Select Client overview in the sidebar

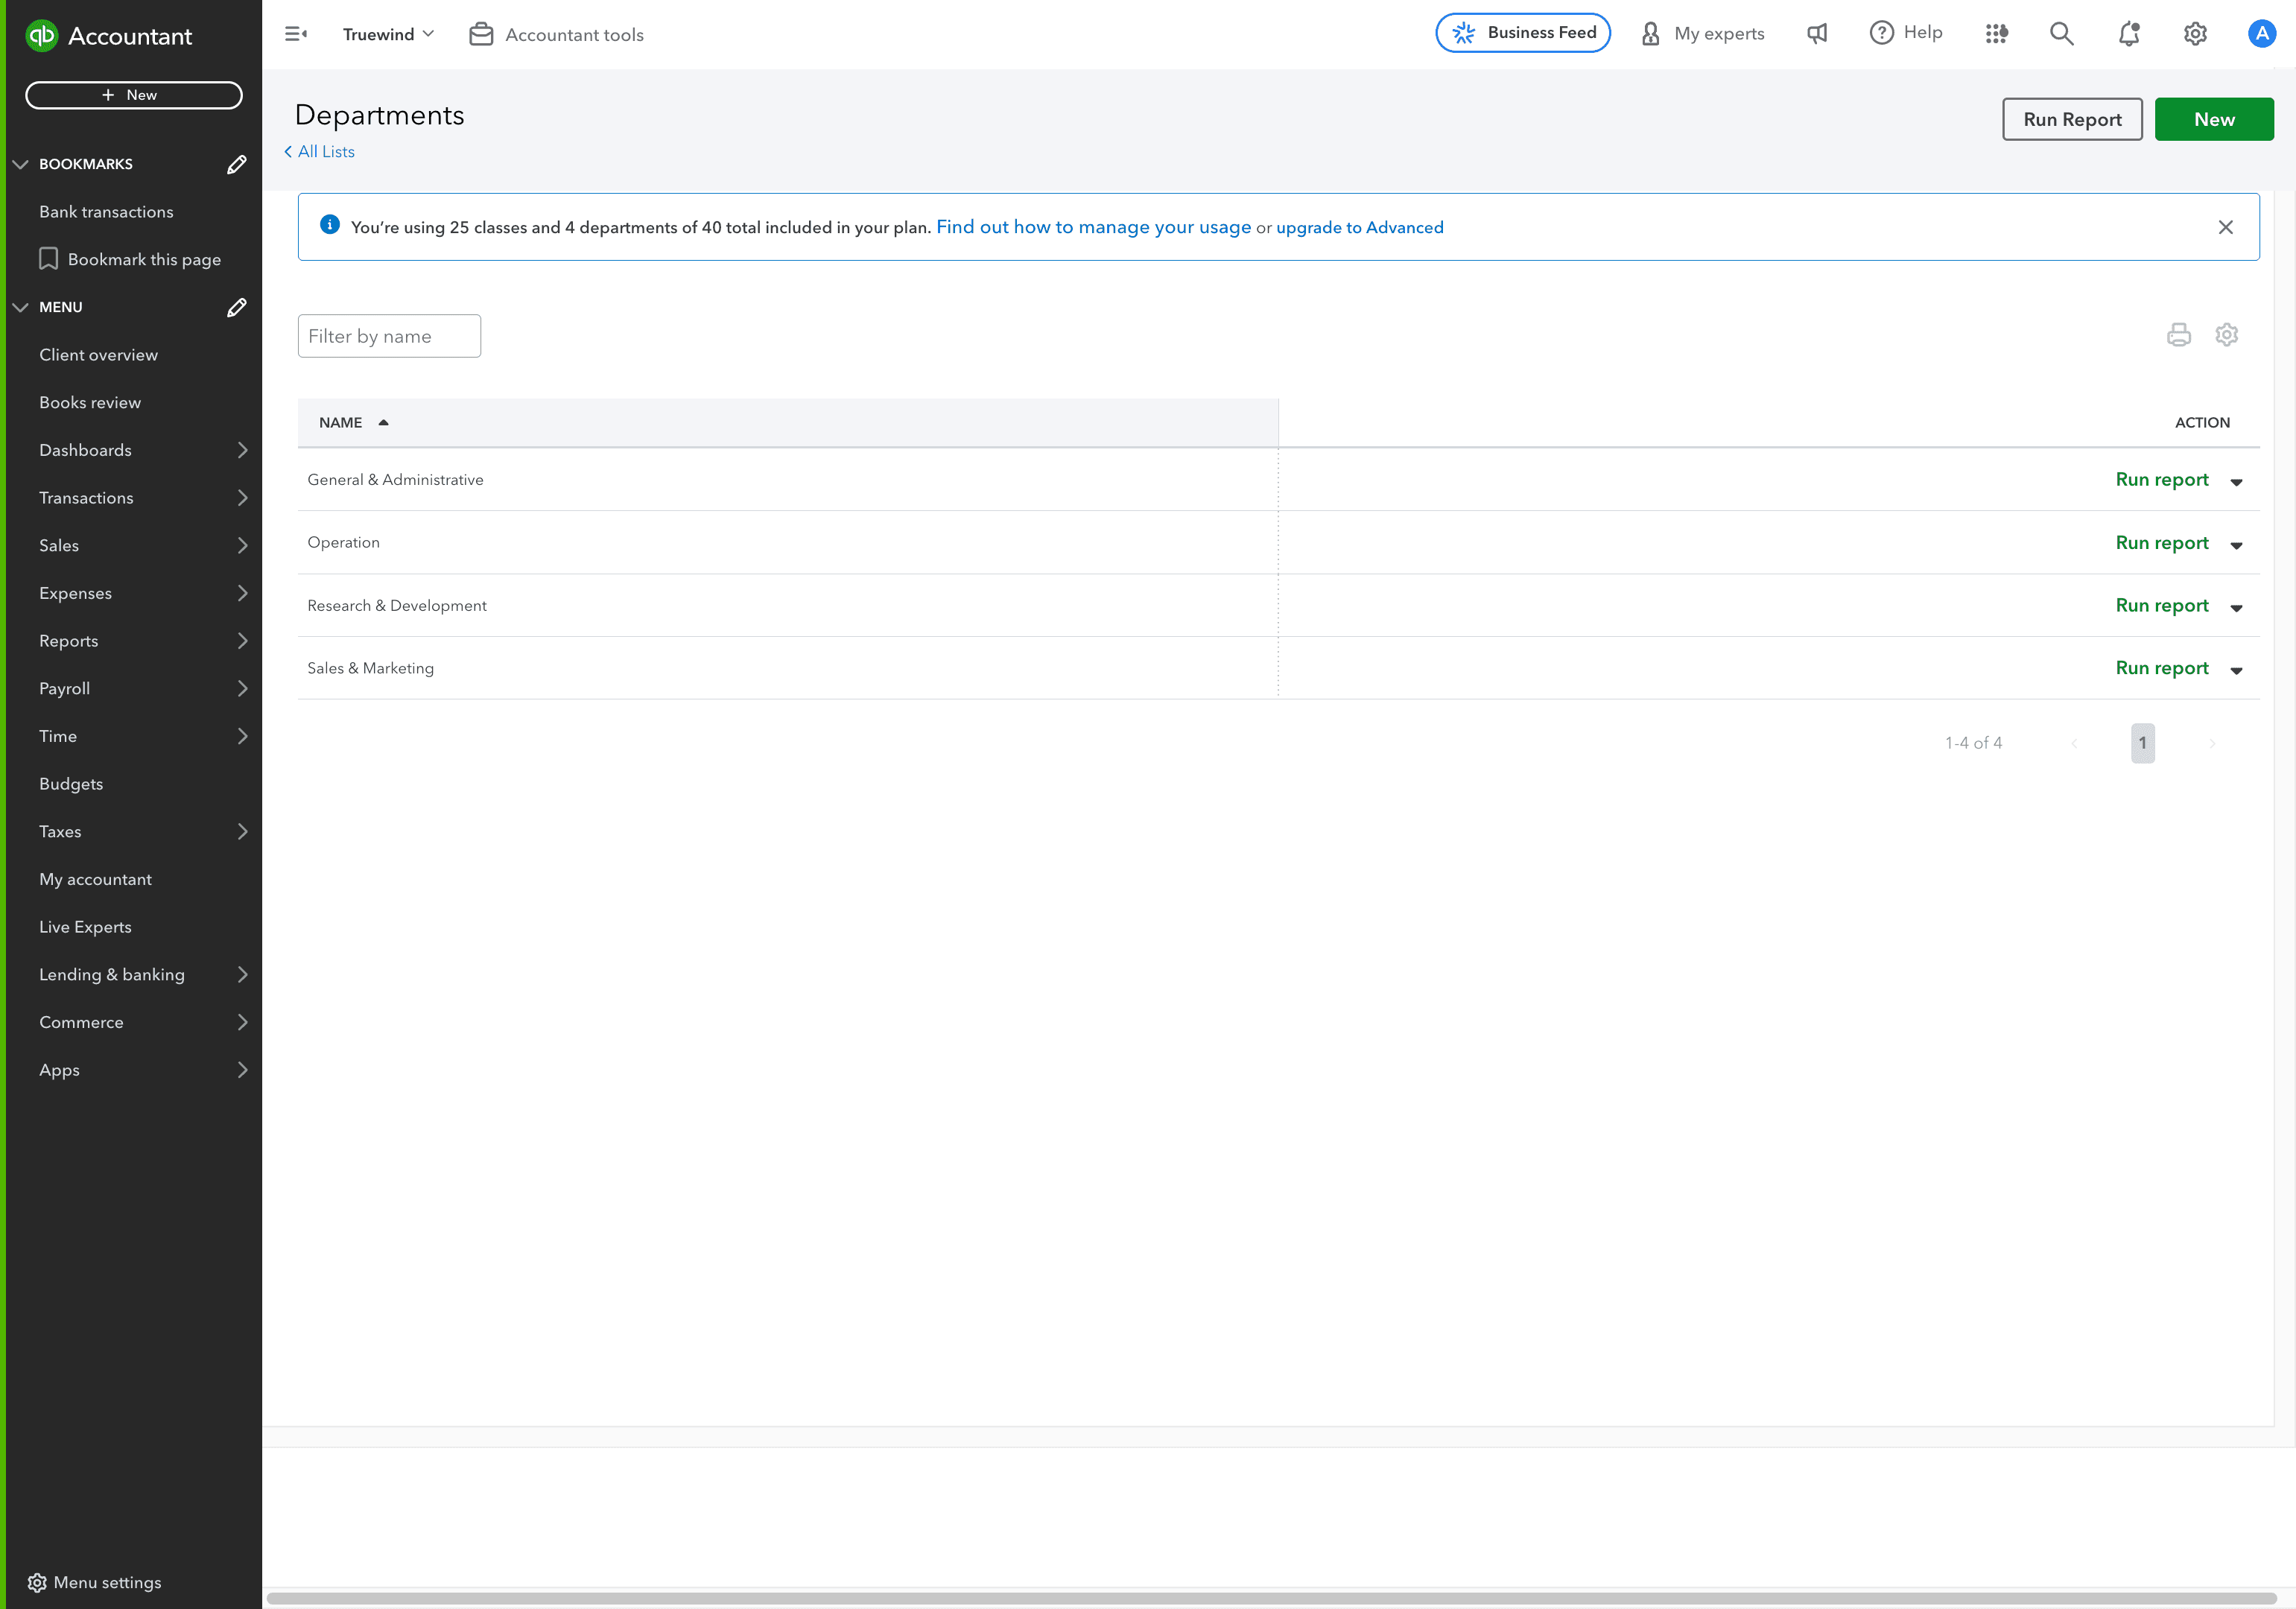click(x=98, y=354)
